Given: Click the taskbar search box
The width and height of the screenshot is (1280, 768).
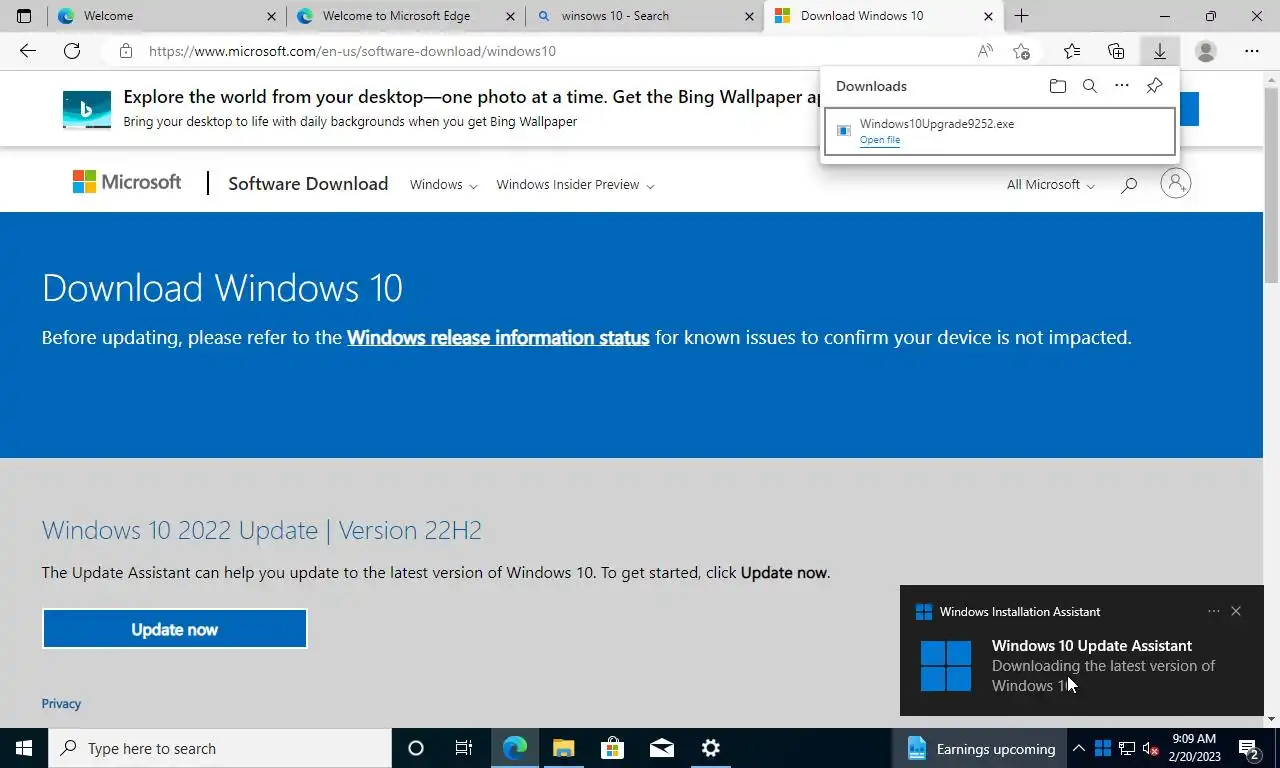Looking at the screenshot, I should pyautogui.click(x=220, y=748).
